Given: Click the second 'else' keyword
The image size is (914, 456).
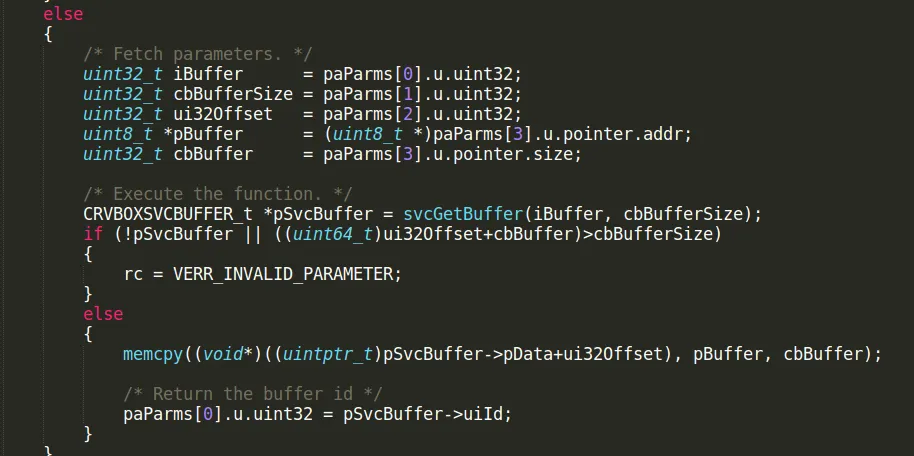Looking at the screenshot, I should coord(103,314).
